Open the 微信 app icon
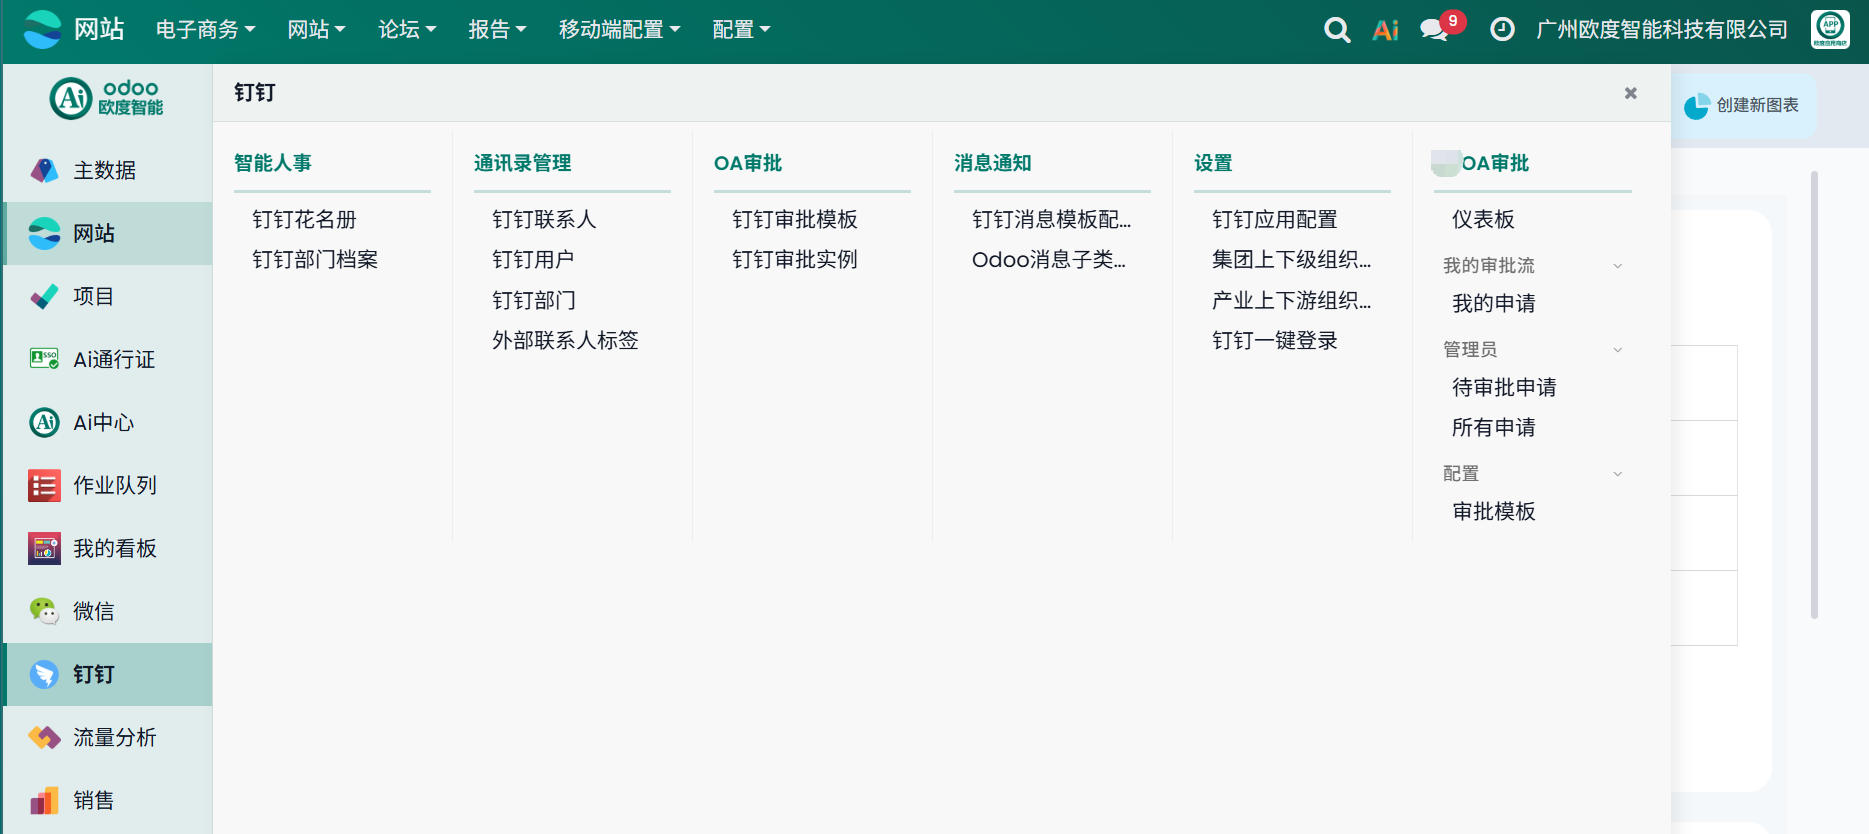The height and width of the screenshot is (834, 1869). pyautogui.click(x=45, y=611)
